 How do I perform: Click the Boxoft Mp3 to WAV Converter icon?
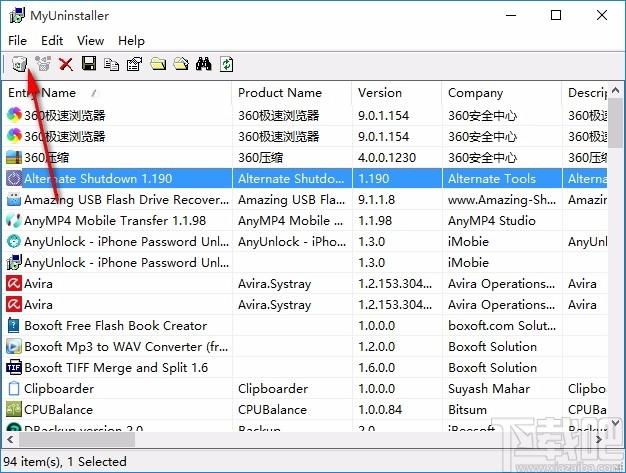tap(14, 346)
